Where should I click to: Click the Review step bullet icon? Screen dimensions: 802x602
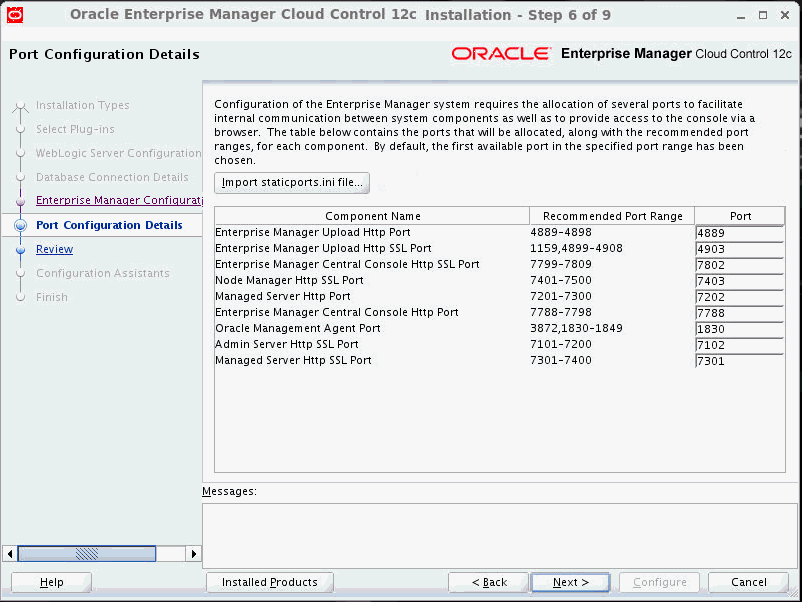click(20, 250)
